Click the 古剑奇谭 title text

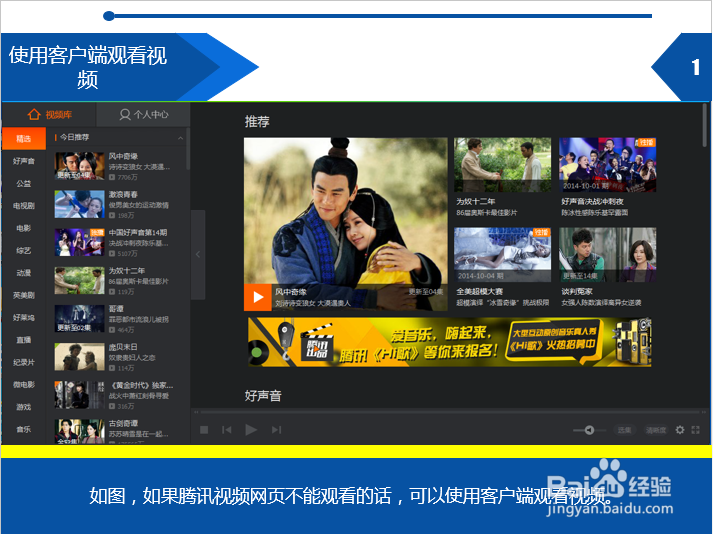pyautogui.click(x=123, y=423)
